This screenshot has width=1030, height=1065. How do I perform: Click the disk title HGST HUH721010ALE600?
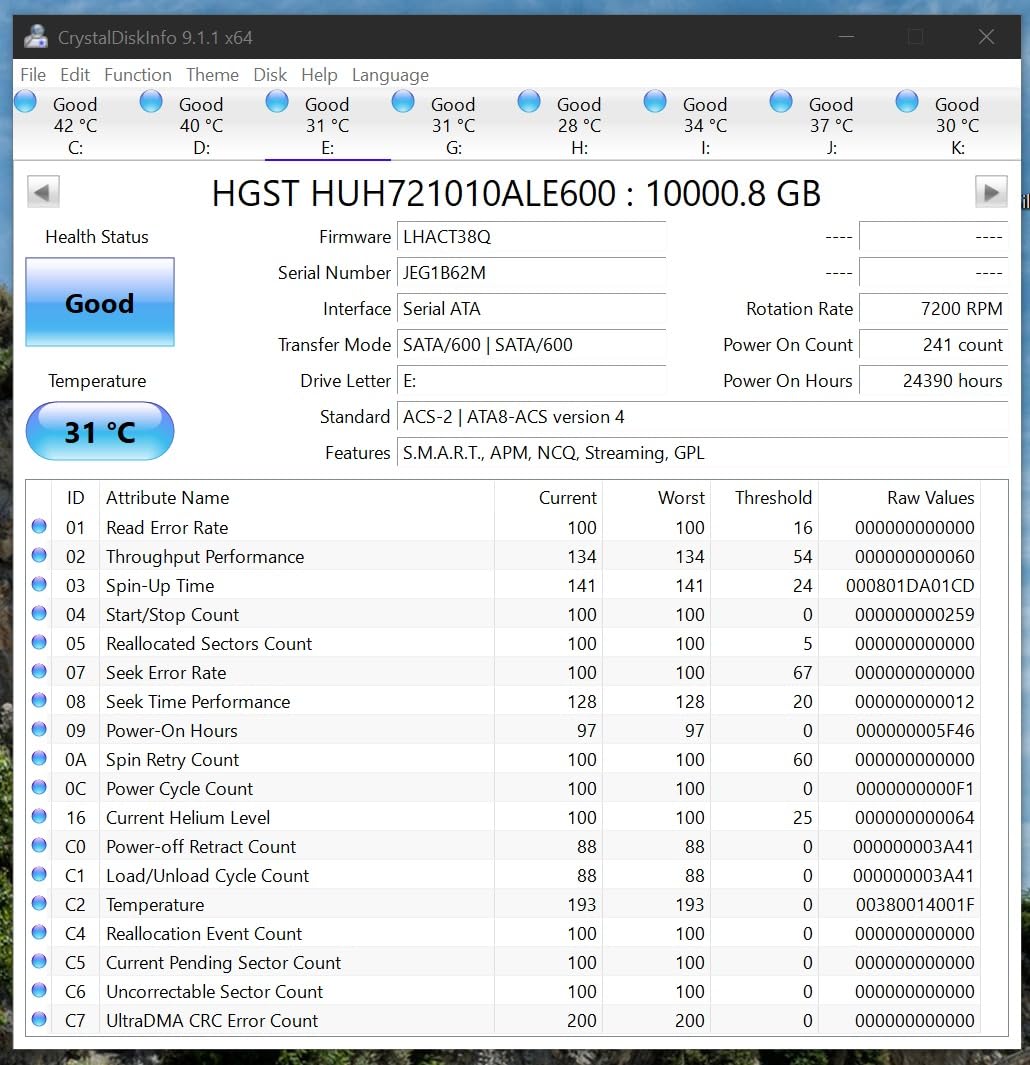coord(516,193)
